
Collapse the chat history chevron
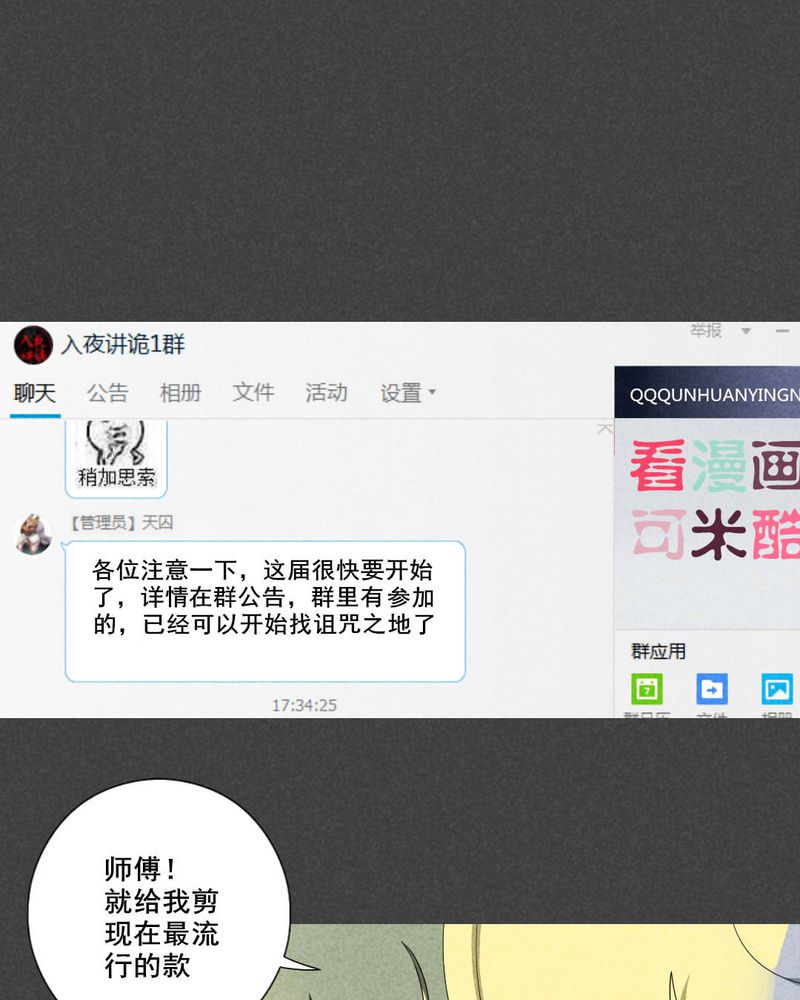coord(604,427)
